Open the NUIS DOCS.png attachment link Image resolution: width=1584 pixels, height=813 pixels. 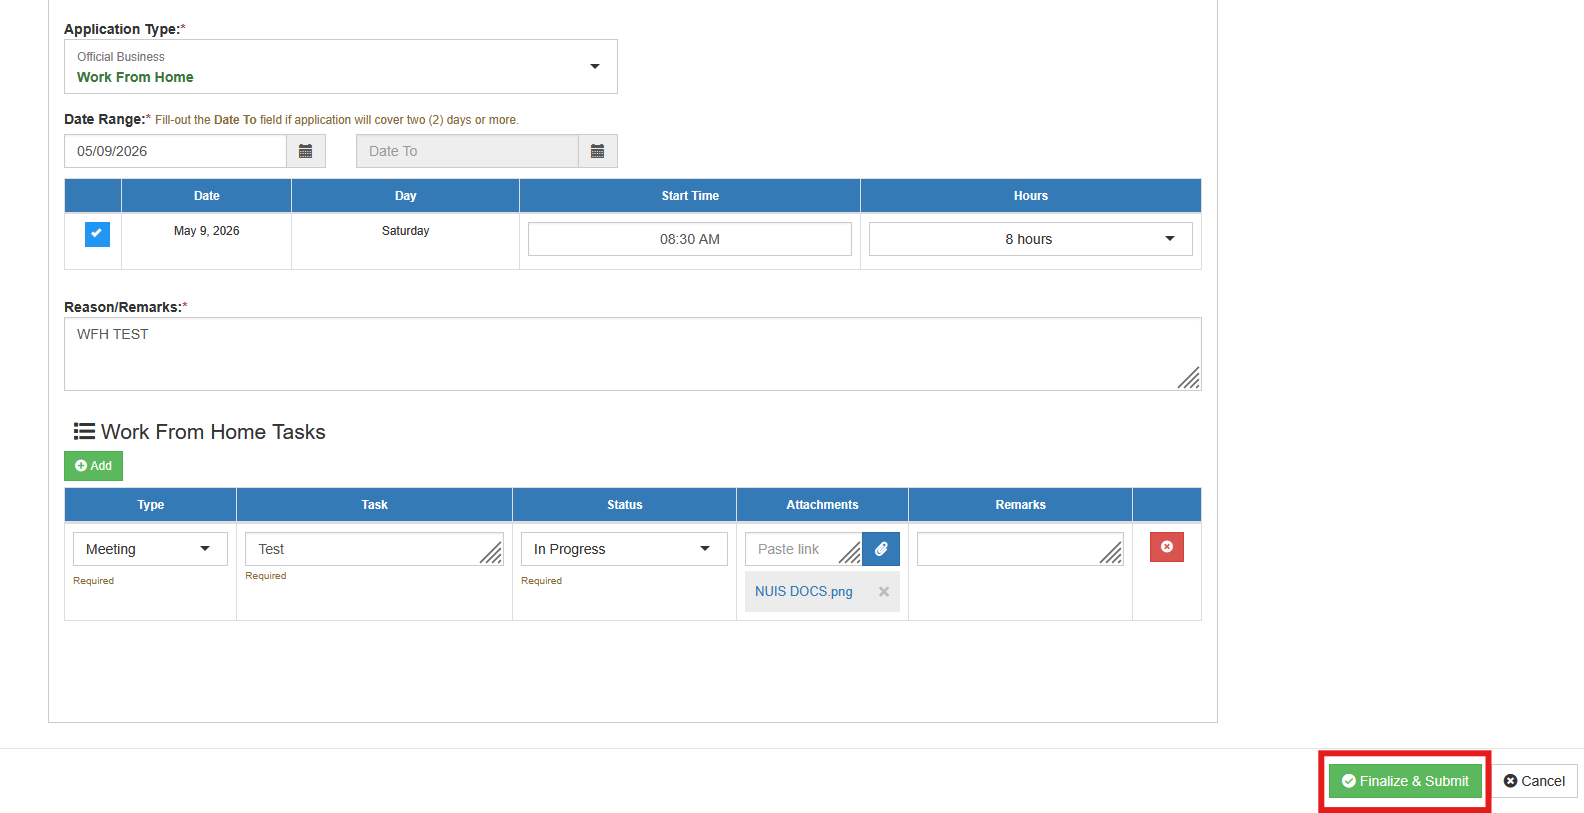coord(804,592)
